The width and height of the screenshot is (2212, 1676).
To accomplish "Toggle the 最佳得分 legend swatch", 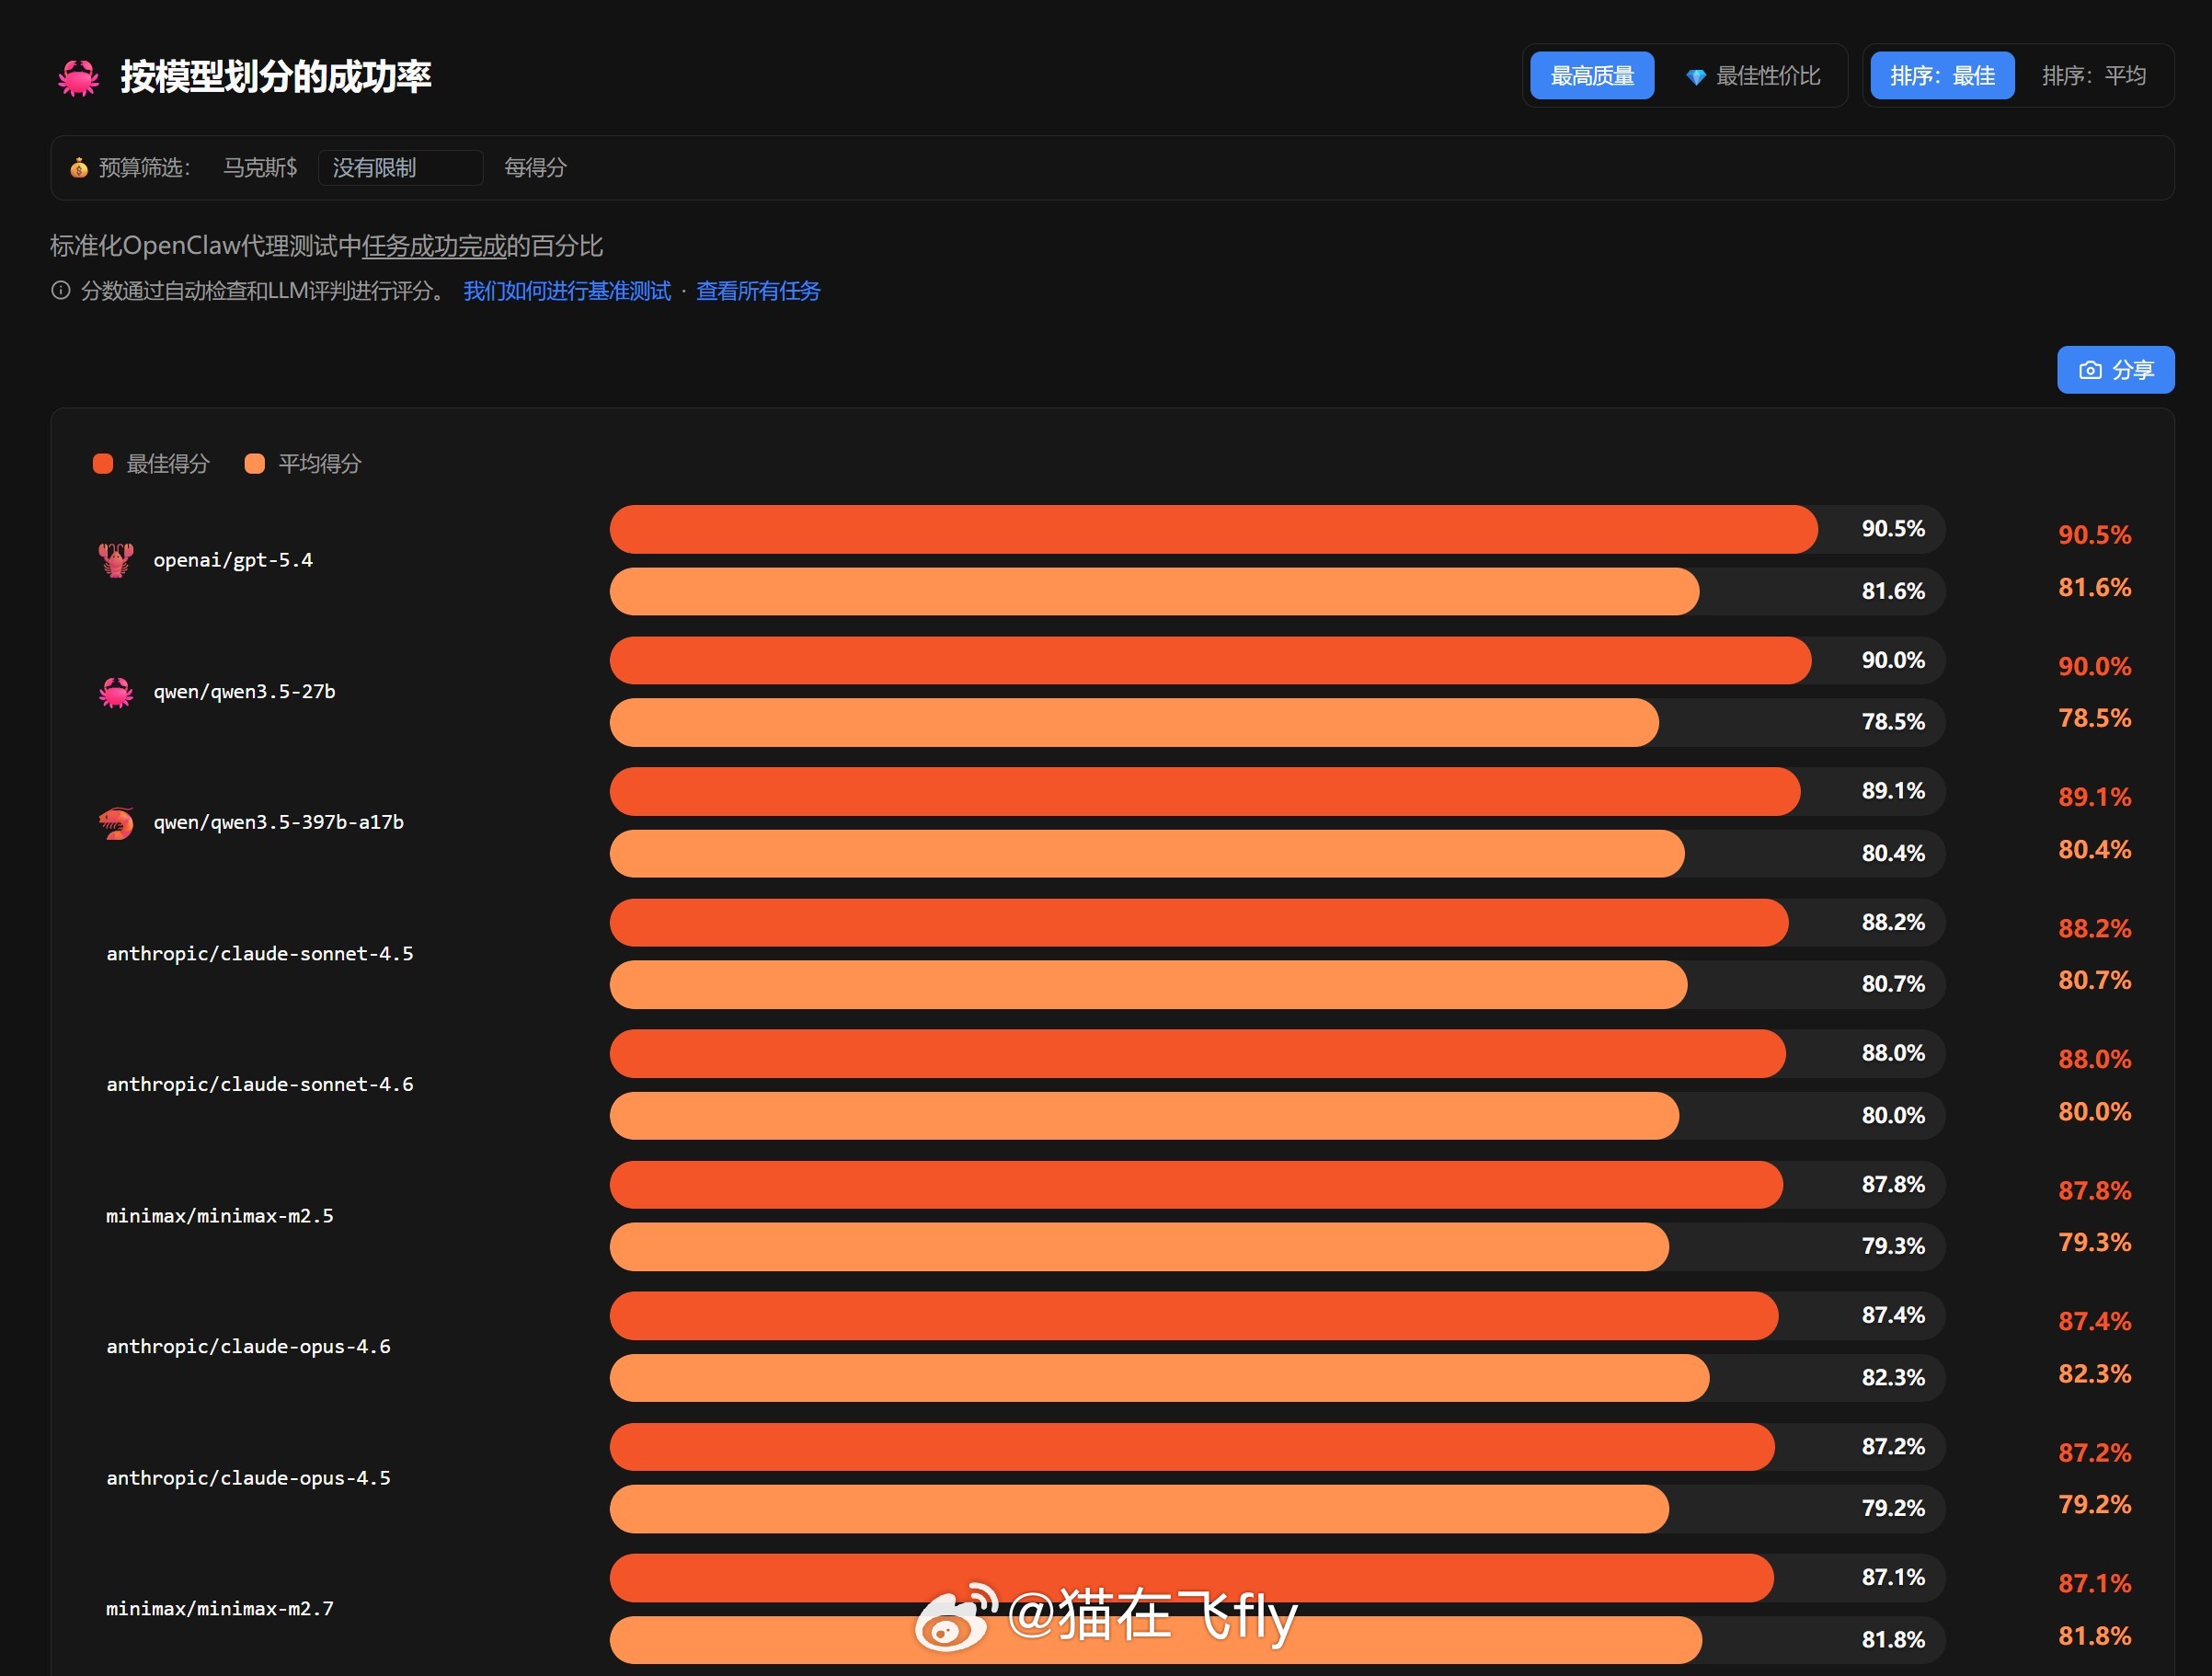I will [x=103, y=464].
